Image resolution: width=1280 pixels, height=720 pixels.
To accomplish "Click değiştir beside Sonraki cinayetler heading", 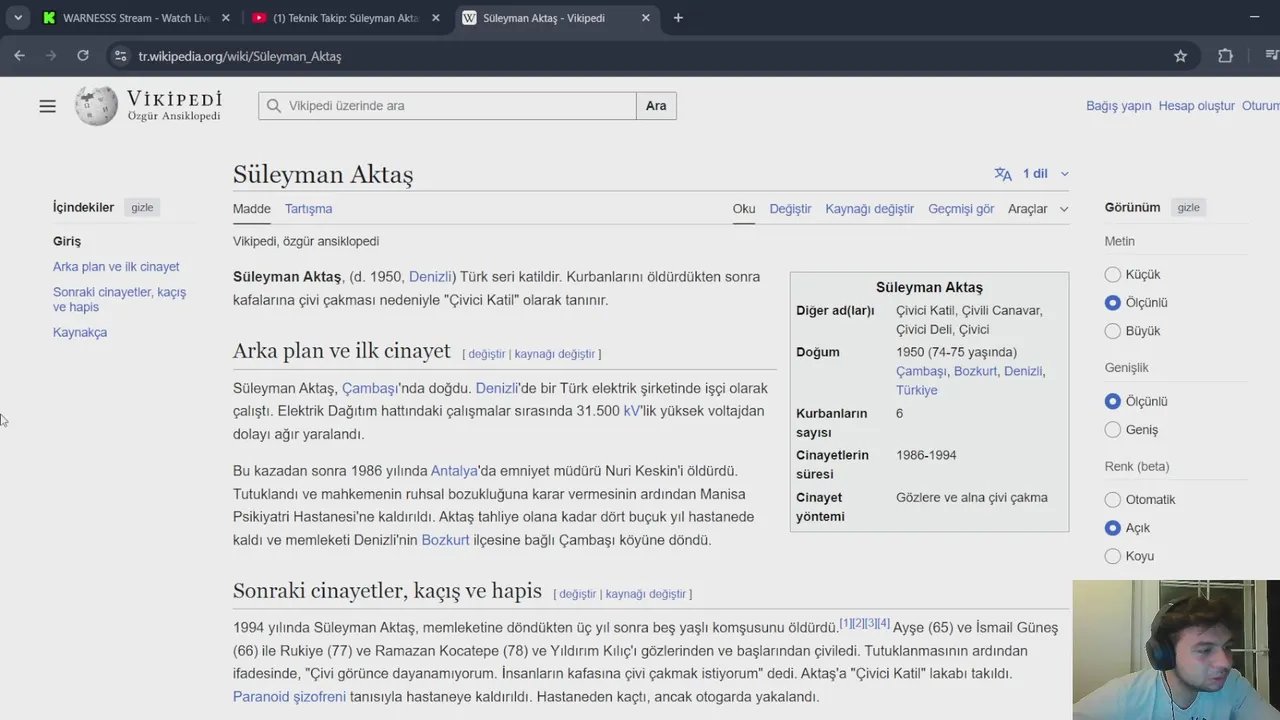I will 578,594.
